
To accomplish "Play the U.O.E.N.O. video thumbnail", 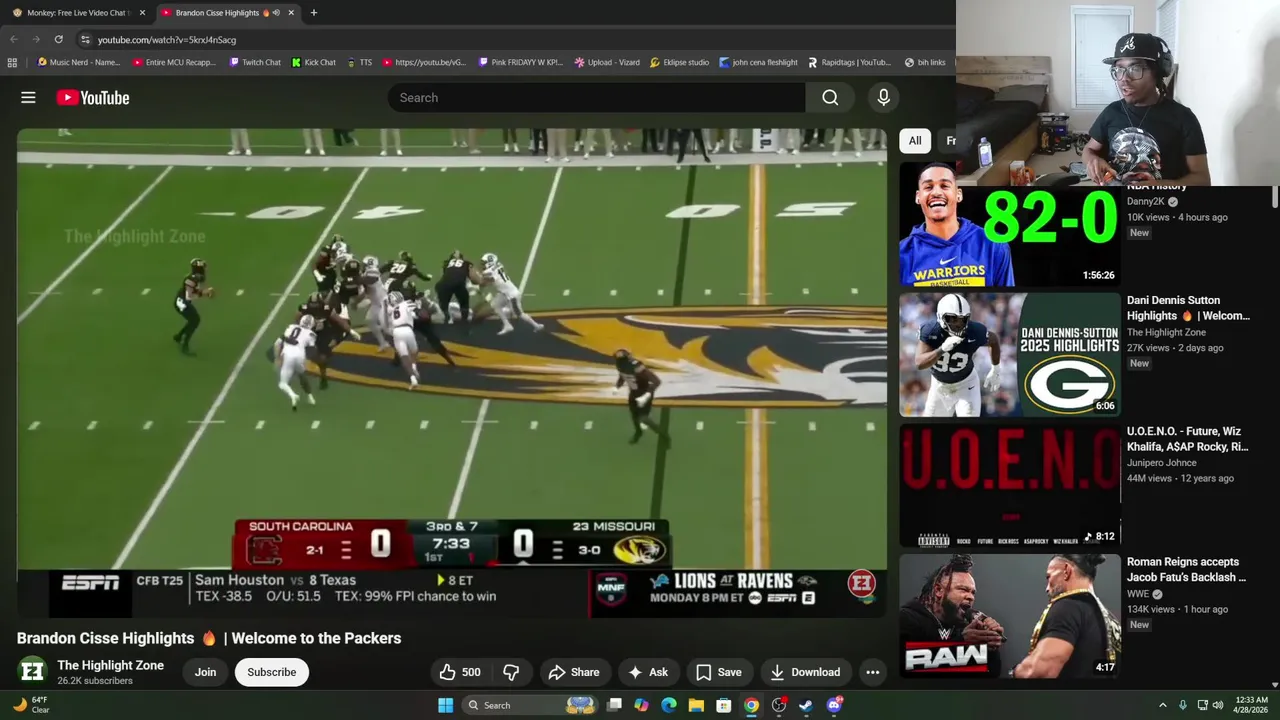I will coord(1010,485).
